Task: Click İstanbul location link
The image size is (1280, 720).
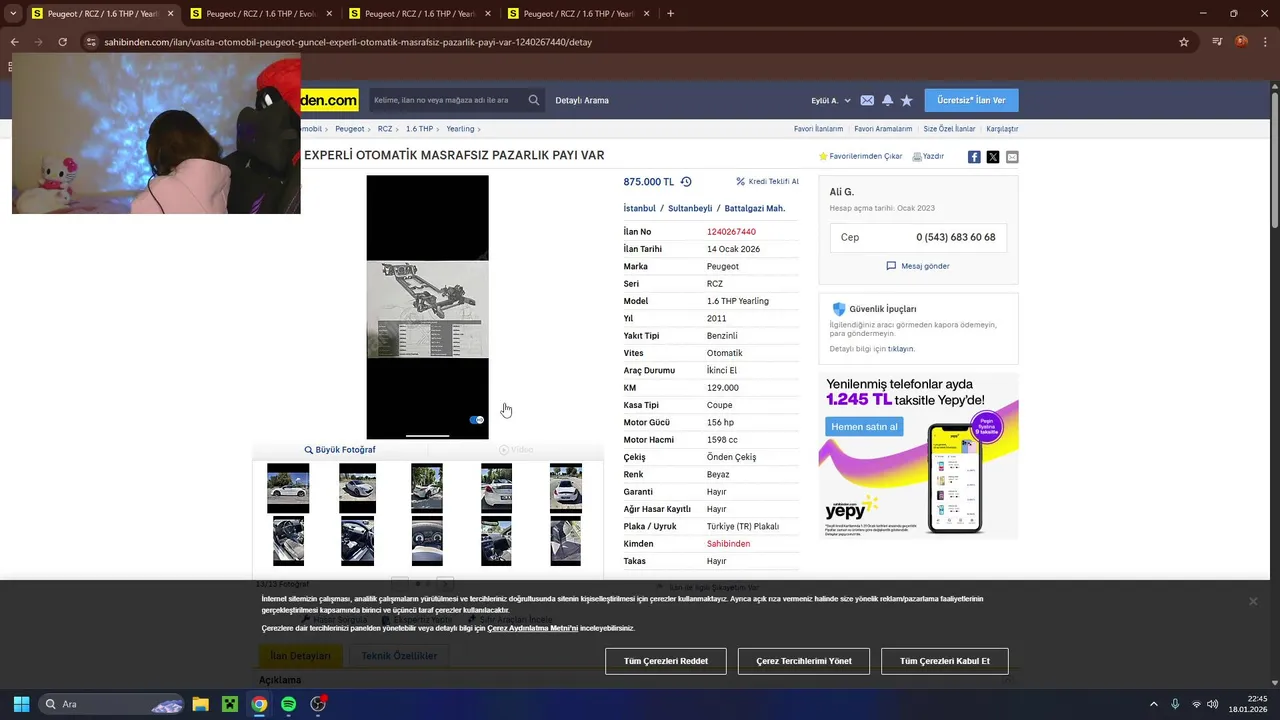Action: (640, 208)
